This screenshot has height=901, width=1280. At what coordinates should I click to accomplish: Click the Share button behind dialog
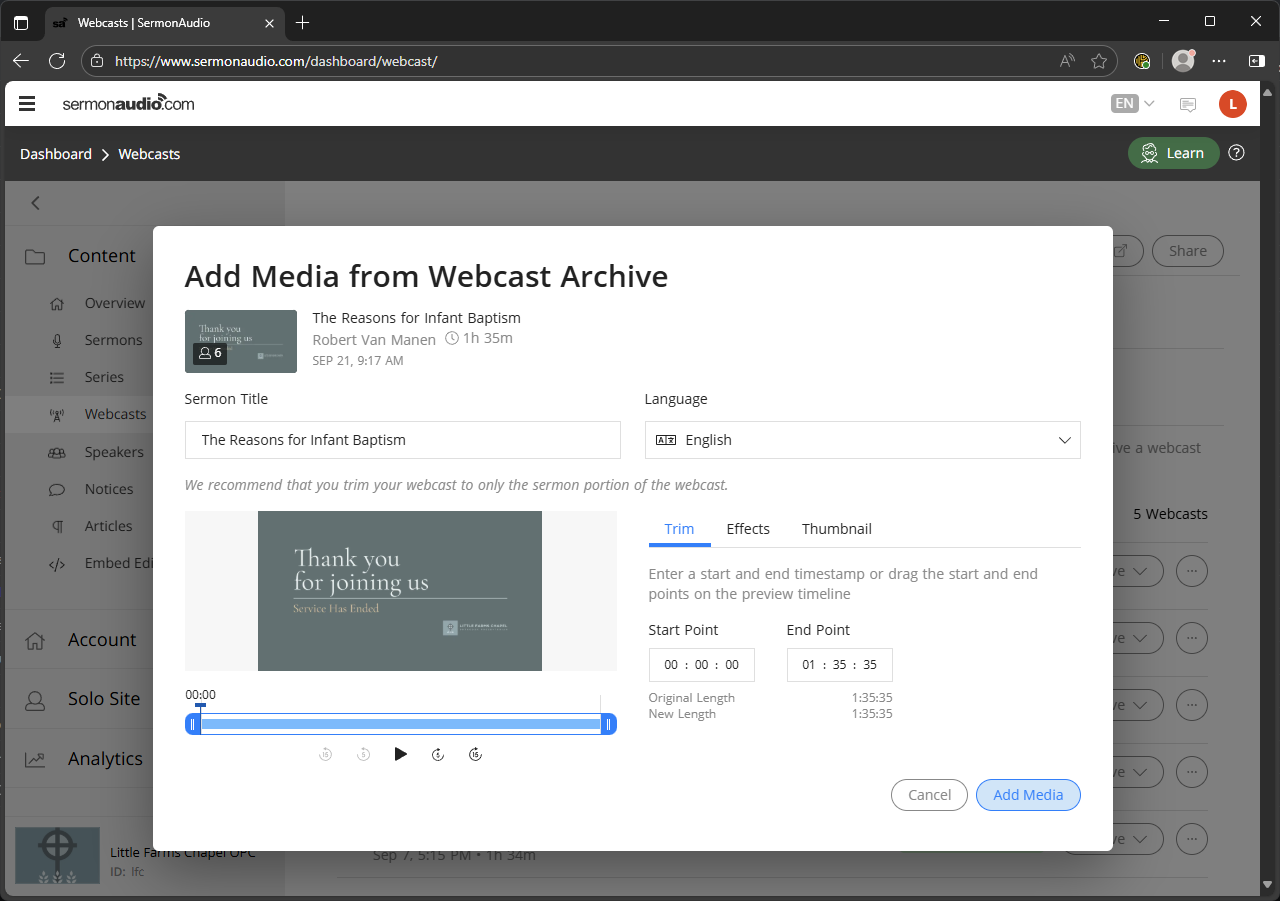[x=1187, y=251]
